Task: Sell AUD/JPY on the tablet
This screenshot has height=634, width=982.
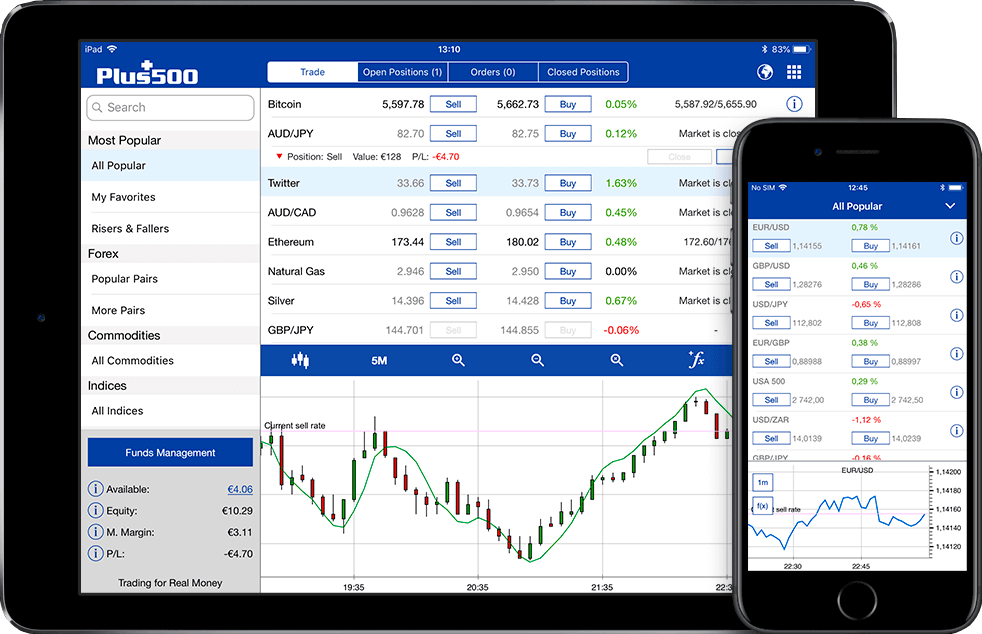Action: click(x=453, y=133)
